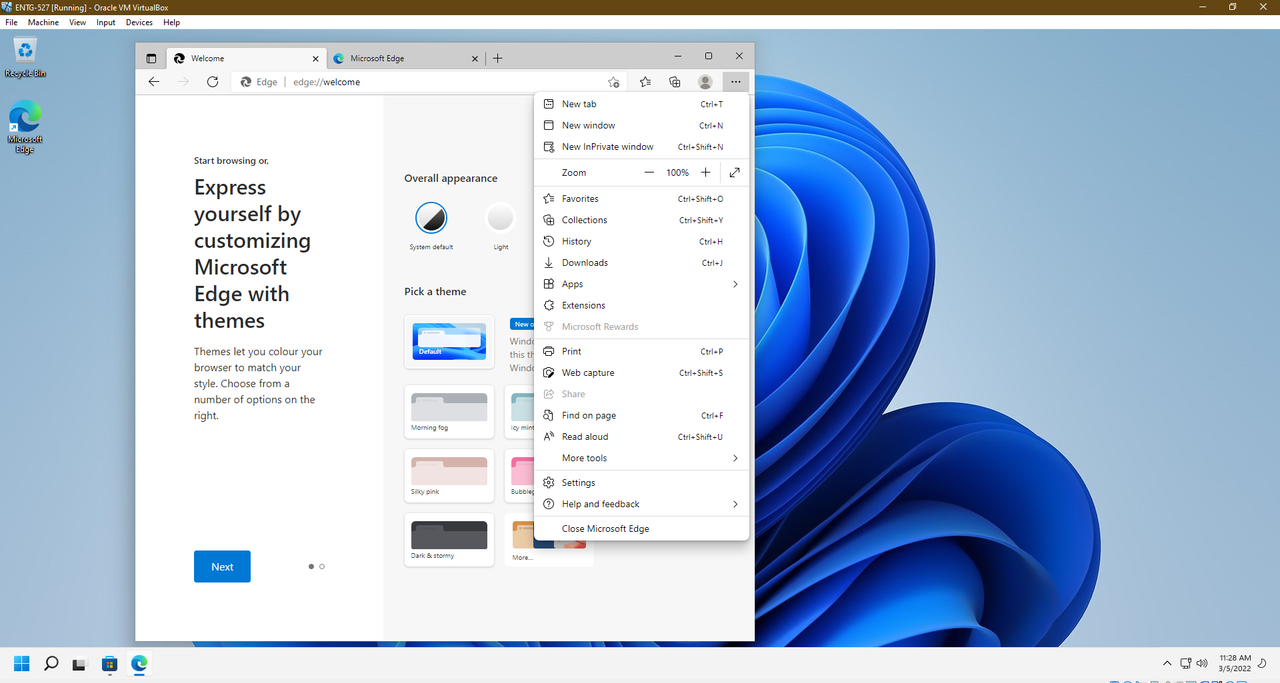The width and height of the screenshot is (1280, 683).
Task: Click the second page indicator dot
Action: click(x=322, y=566)
